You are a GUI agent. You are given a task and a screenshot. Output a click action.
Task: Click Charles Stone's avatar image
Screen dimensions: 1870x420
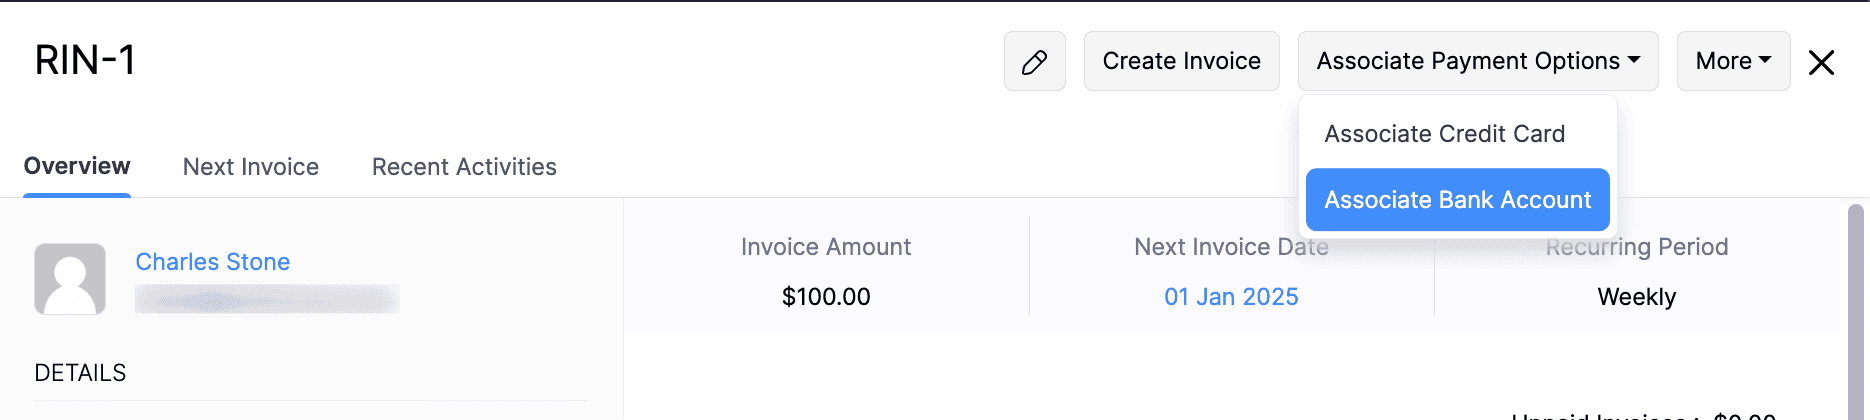pos(70,279)
